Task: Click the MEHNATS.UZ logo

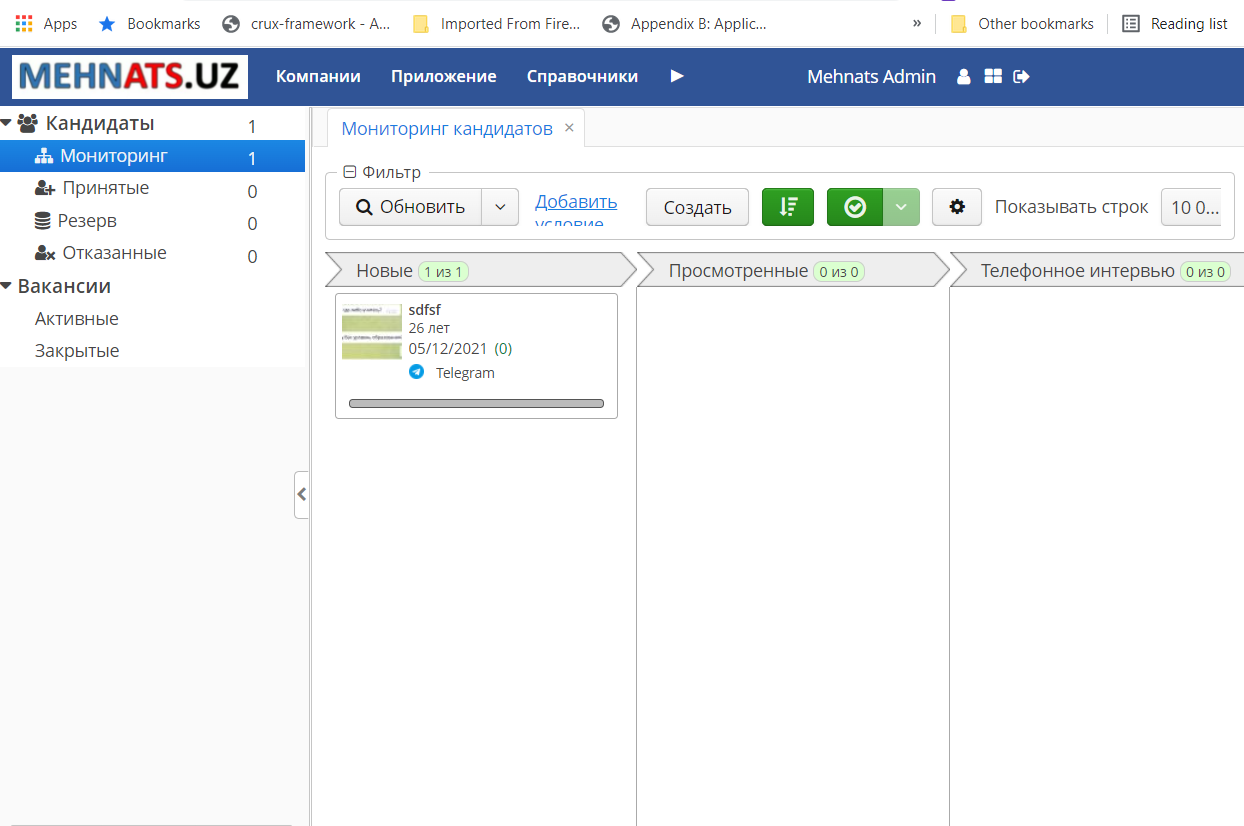Action: tap(130, 77)
